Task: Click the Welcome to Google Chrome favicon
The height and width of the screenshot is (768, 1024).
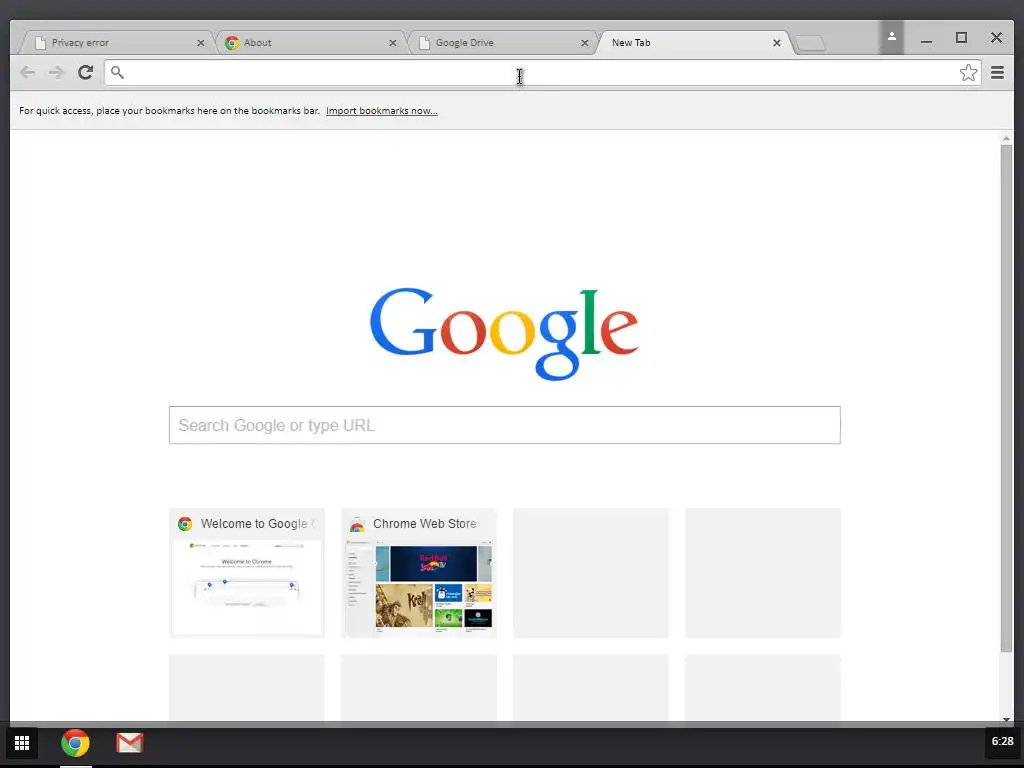Action: pyautogui.click(x=185, y=524)
